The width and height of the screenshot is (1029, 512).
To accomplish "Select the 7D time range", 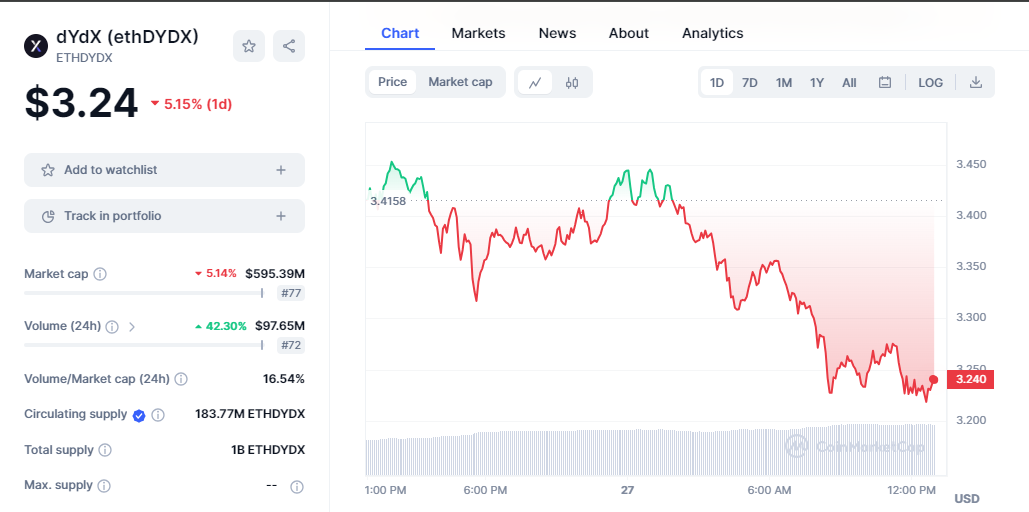I will [749, 82].
